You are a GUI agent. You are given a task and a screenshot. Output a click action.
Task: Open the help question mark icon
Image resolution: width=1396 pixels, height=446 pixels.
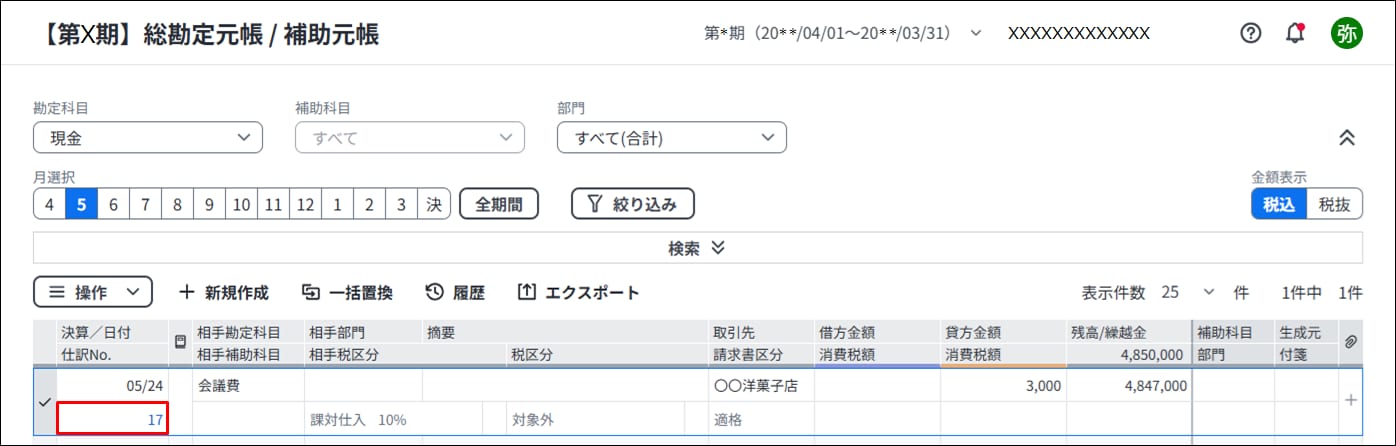click(1250, 33)
